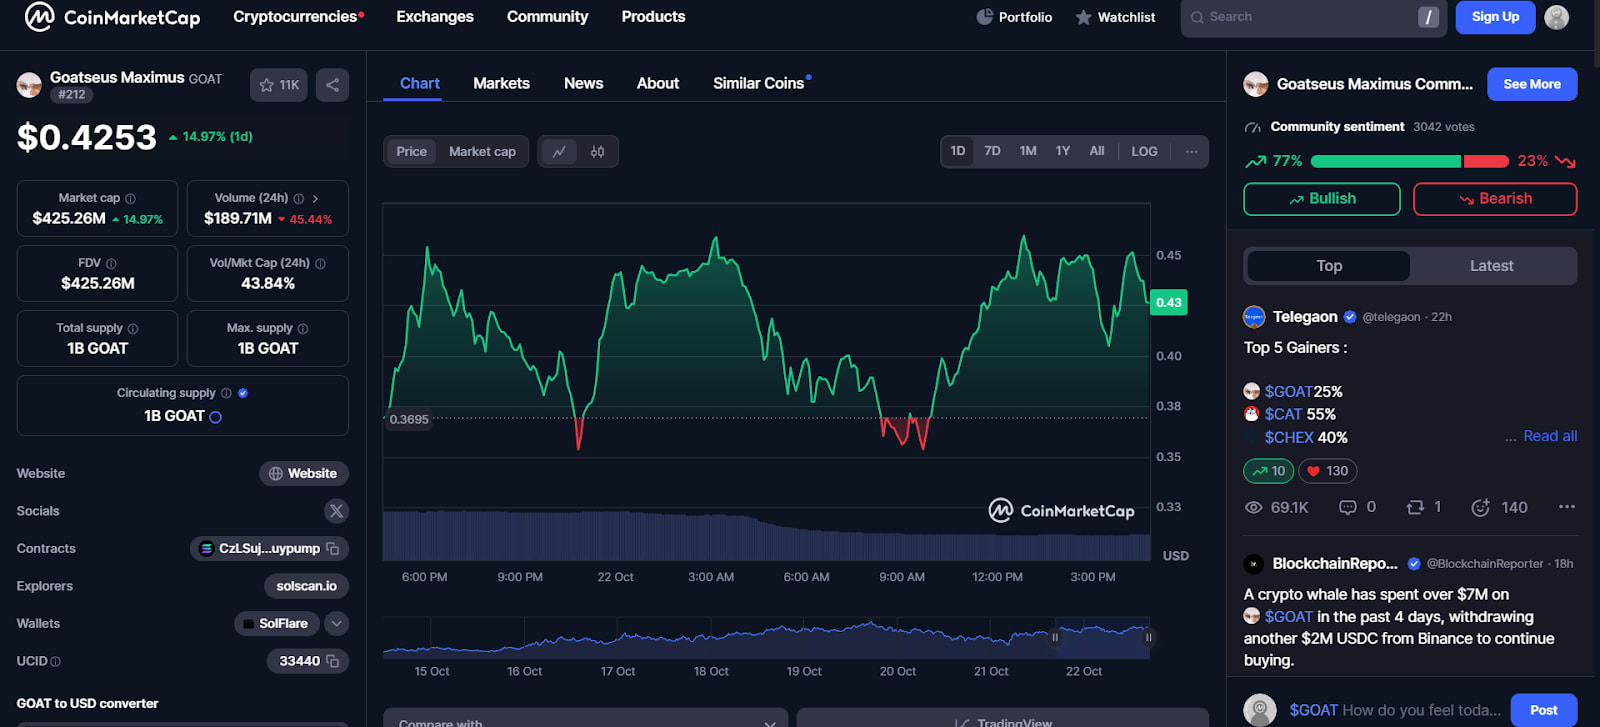Open Portfolio from header
This screenshot has width=1600, height=727.
[1014, 17]
